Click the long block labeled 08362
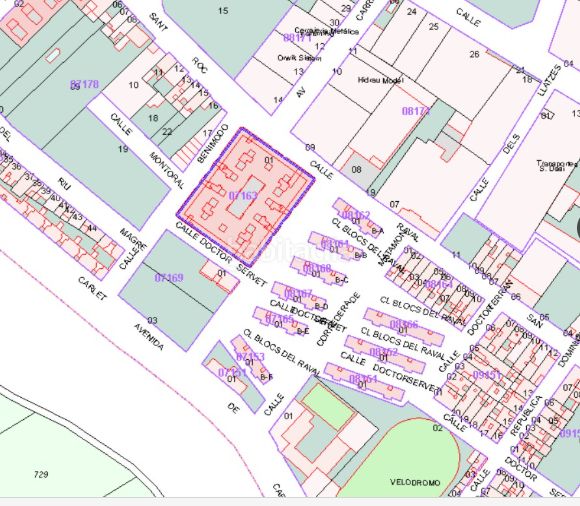580x506 pixels. [x=385, y=354]
